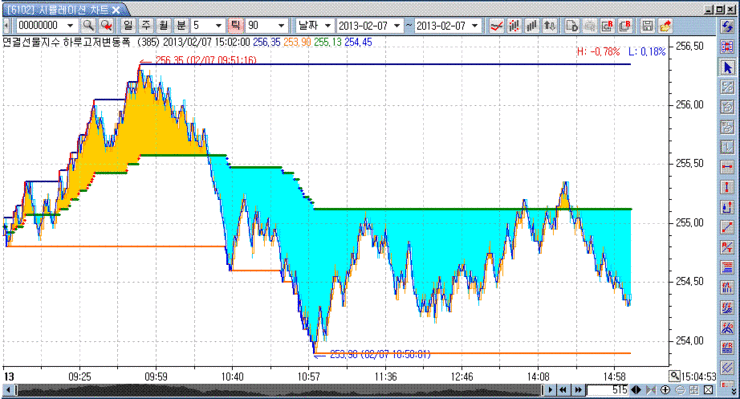The image size is (740, 399).
Task: Click the magnifier icon beside time 15:04:53
Action: (674, 376)
